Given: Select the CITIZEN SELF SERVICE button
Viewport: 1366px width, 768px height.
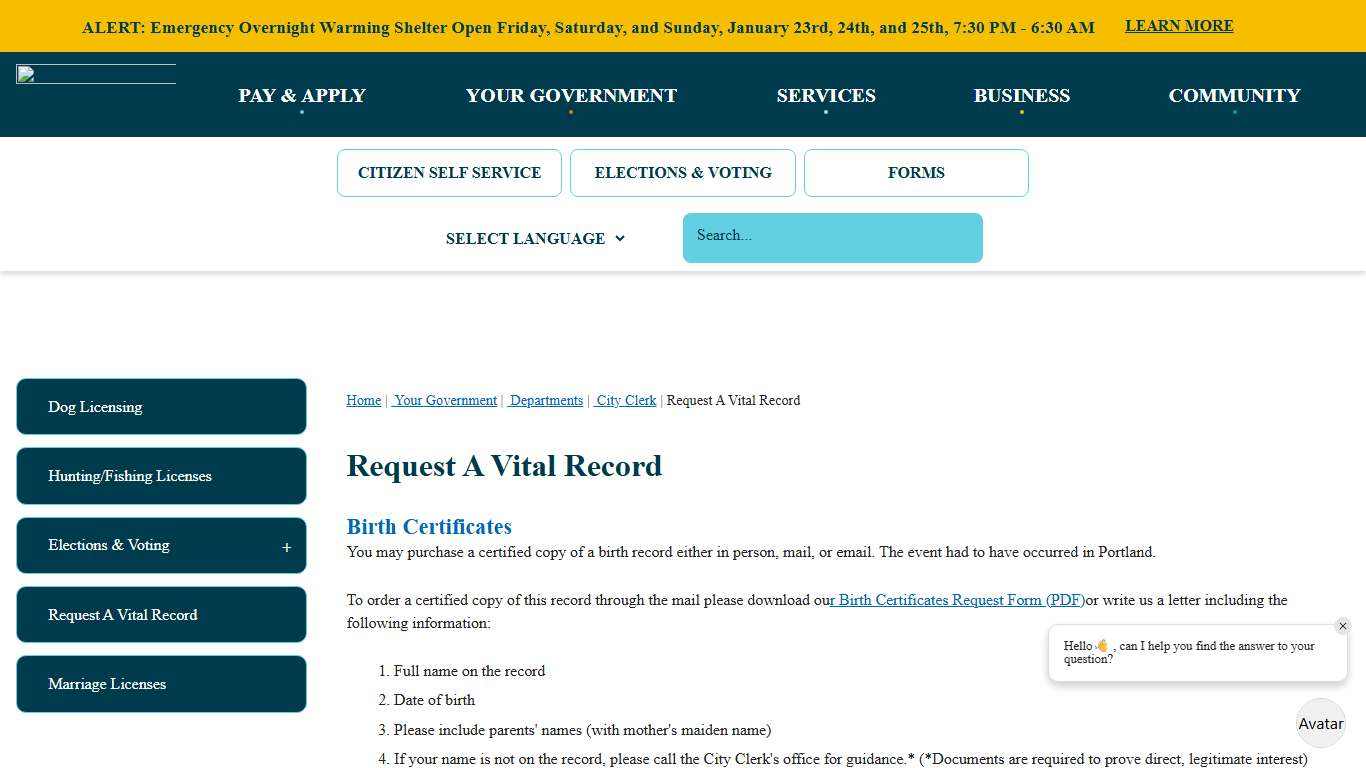Looking at the screenshot, I should [449, 172].
